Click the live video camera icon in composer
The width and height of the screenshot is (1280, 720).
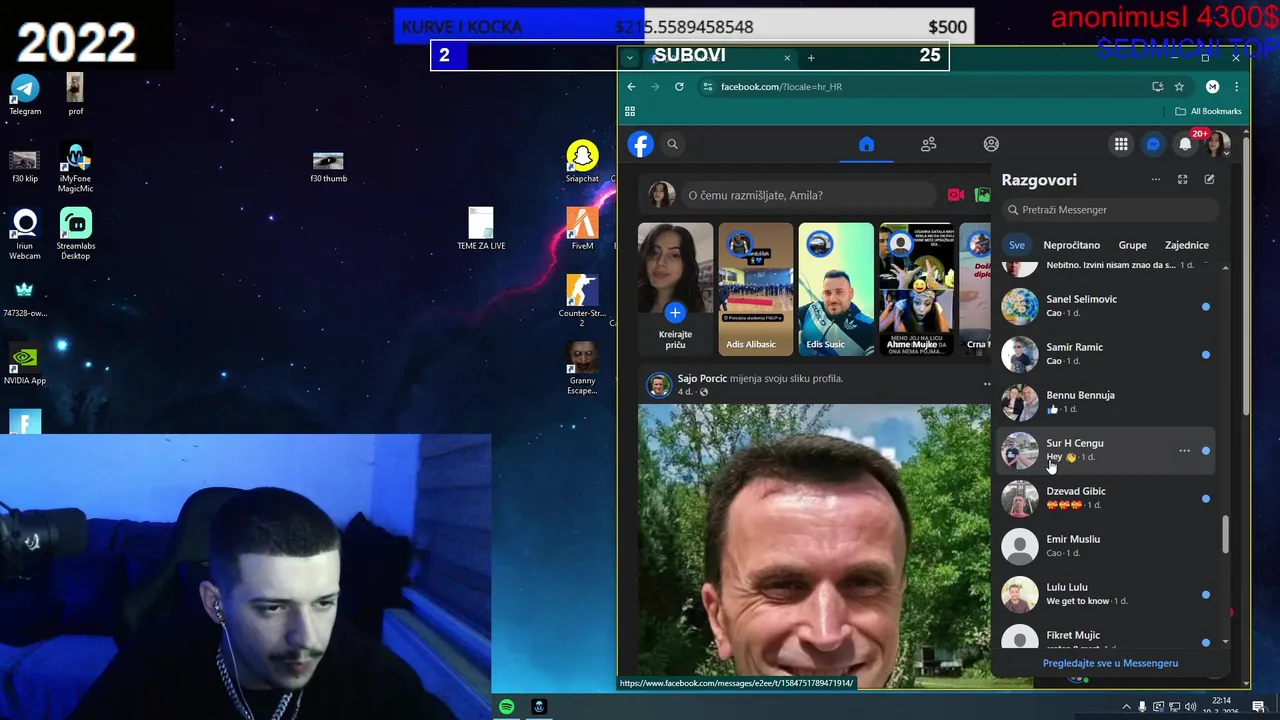956,195
